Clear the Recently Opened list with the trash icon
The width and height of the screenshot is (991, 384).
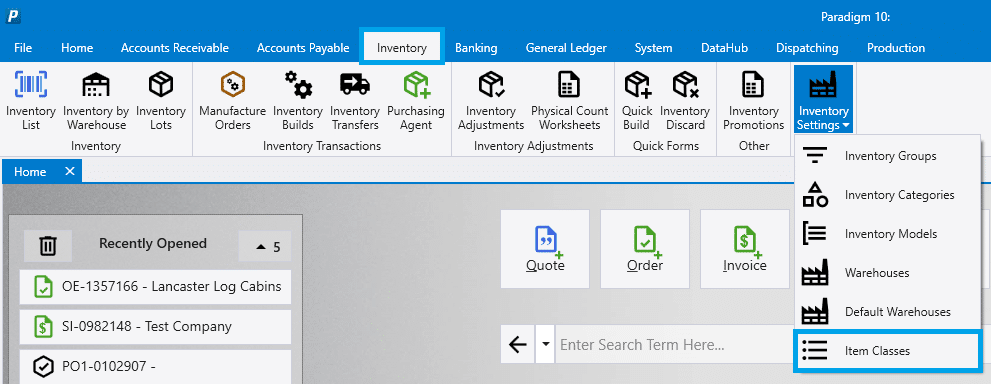[x=48, y=246]
